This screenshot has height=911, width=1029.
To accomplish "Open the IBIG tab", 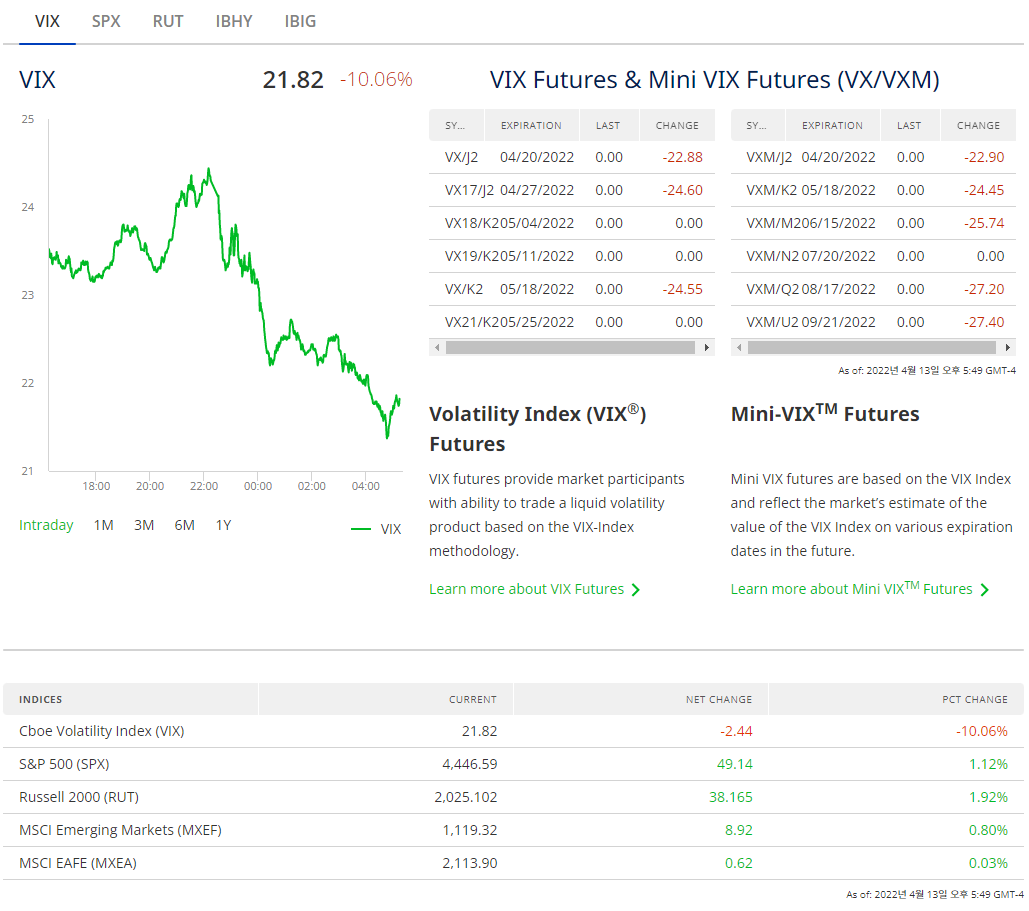I will (x=300, y=22).
